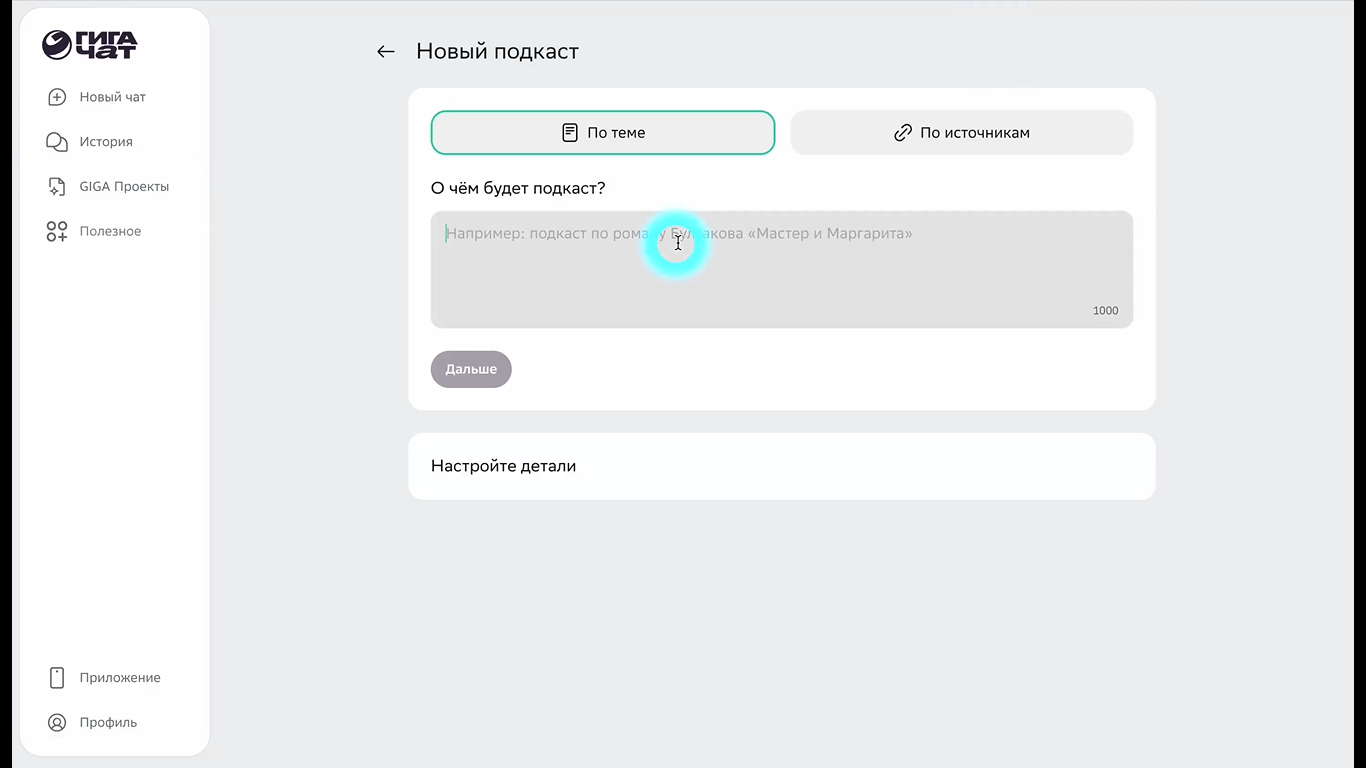The width and height of the screenshot is (1366, 768).
Task: Click the chain-link icon in По источникам
Action: pyautogui.click(x=903, y=133)
